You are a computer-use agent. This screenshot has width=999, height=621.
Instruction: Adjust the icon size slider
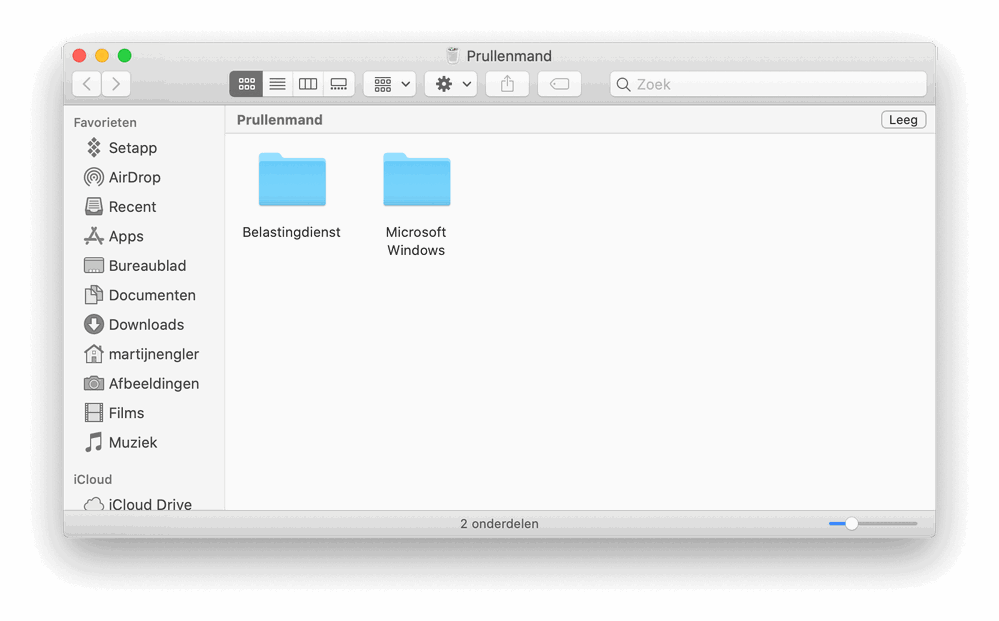(x=851, y=524)
